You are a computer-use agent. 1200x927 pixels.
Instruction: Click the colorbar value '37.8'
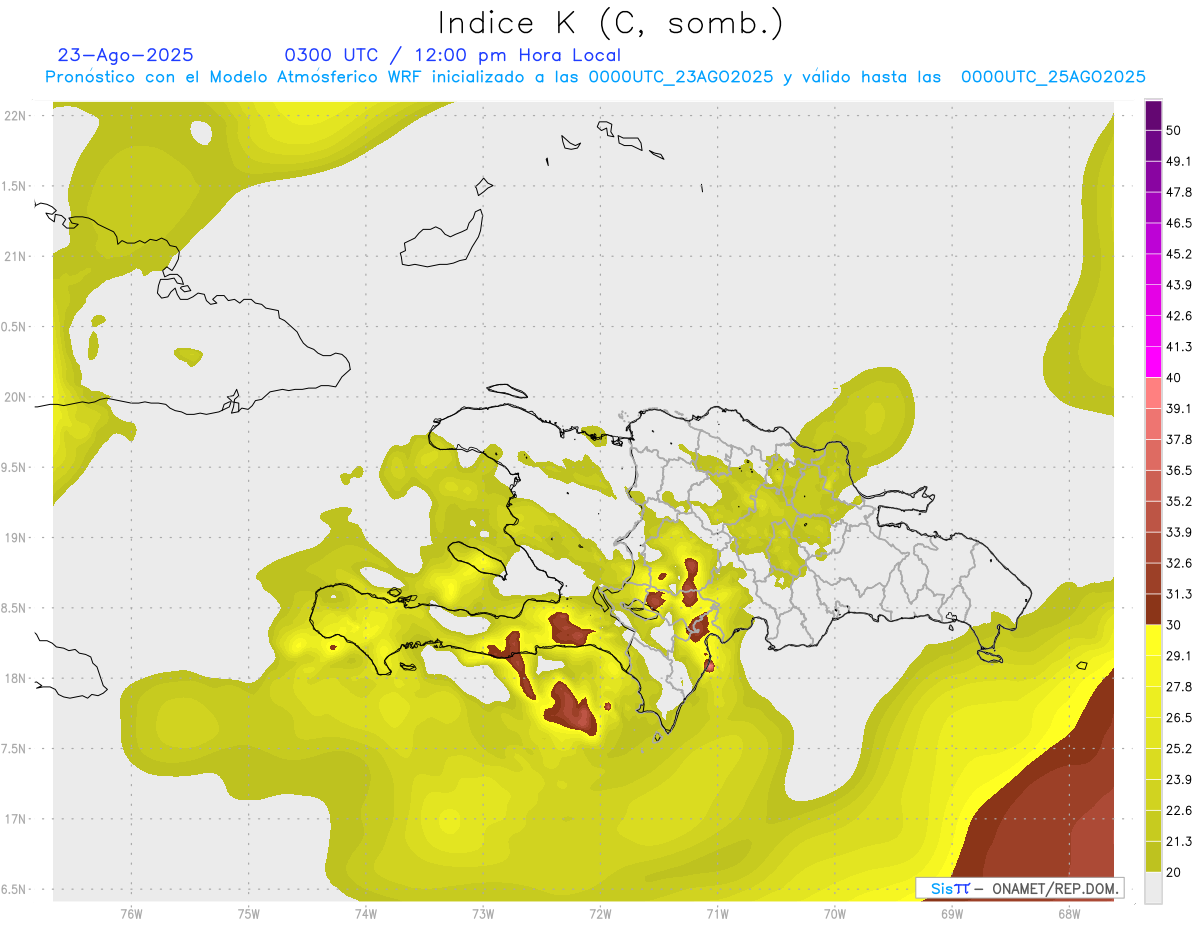1179,439
